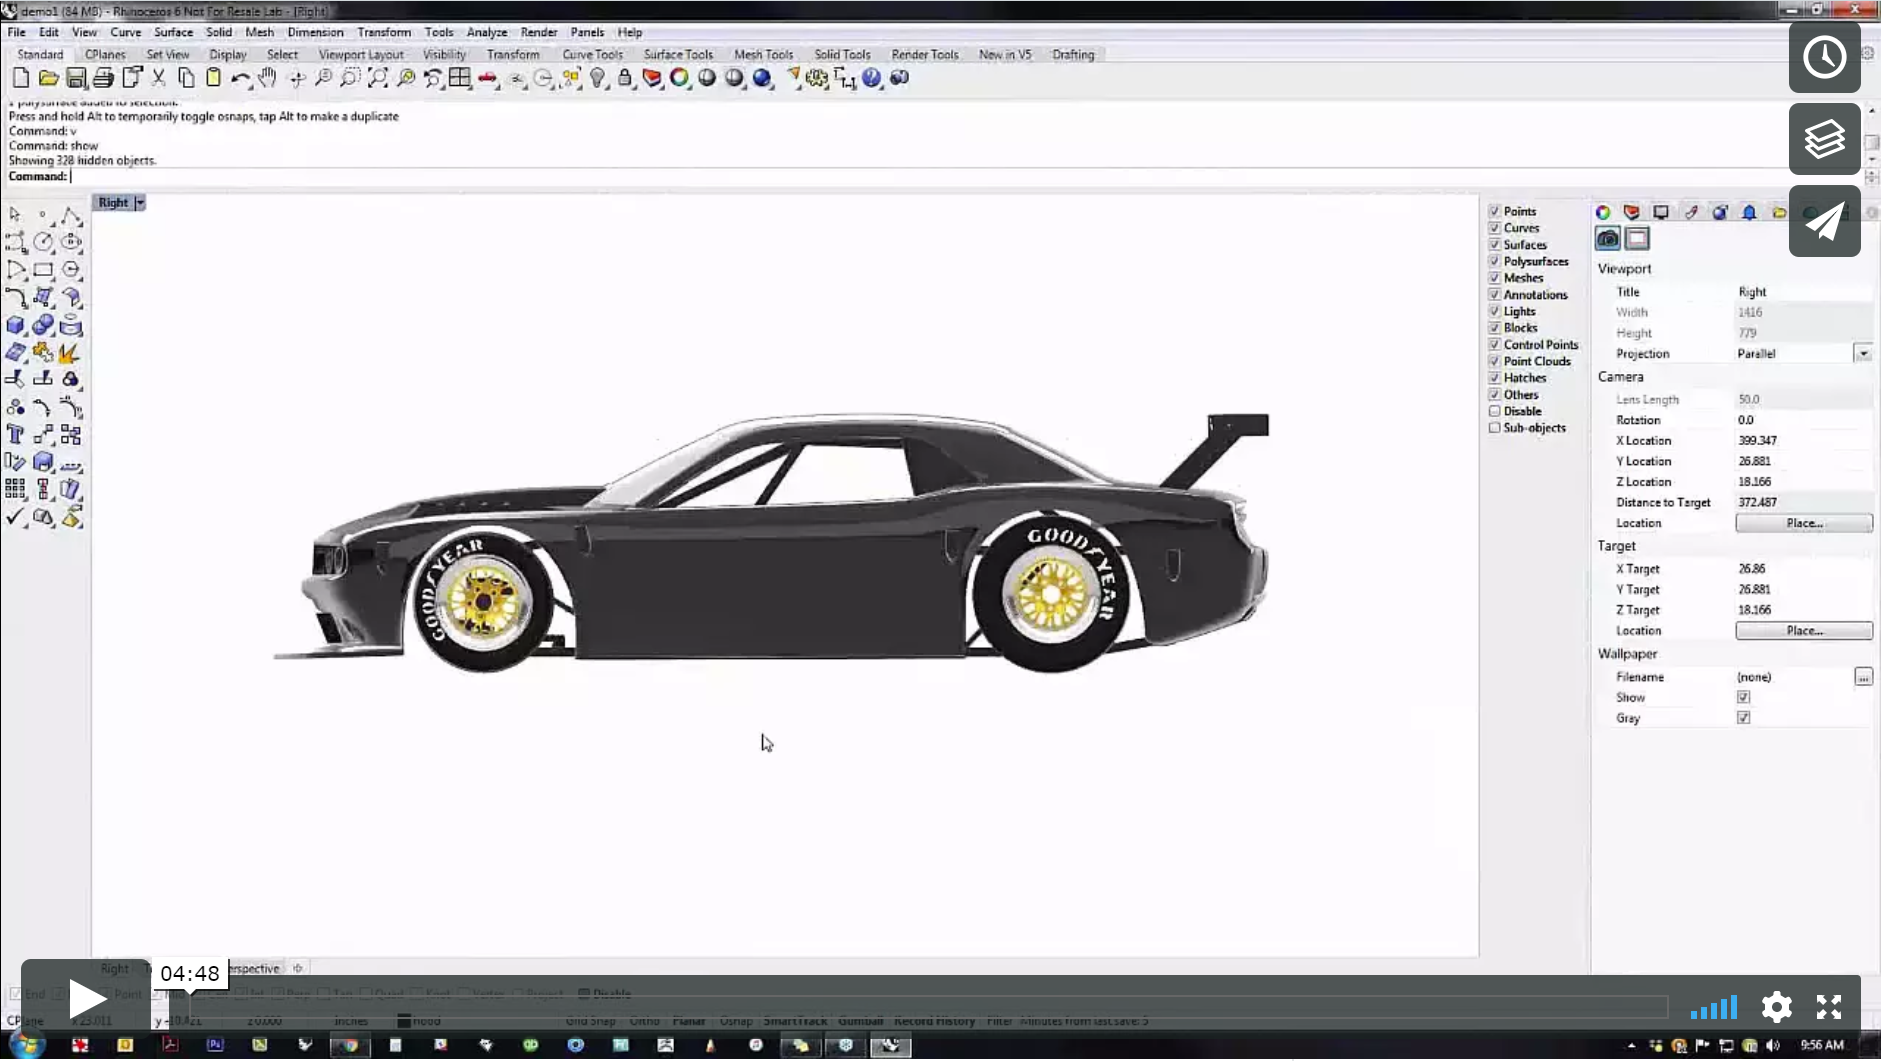The height and width of the screenshot is (1061, 1881).
Task: Switch to the Drafting toolbar tab
Action: [x=1073, y=55]
